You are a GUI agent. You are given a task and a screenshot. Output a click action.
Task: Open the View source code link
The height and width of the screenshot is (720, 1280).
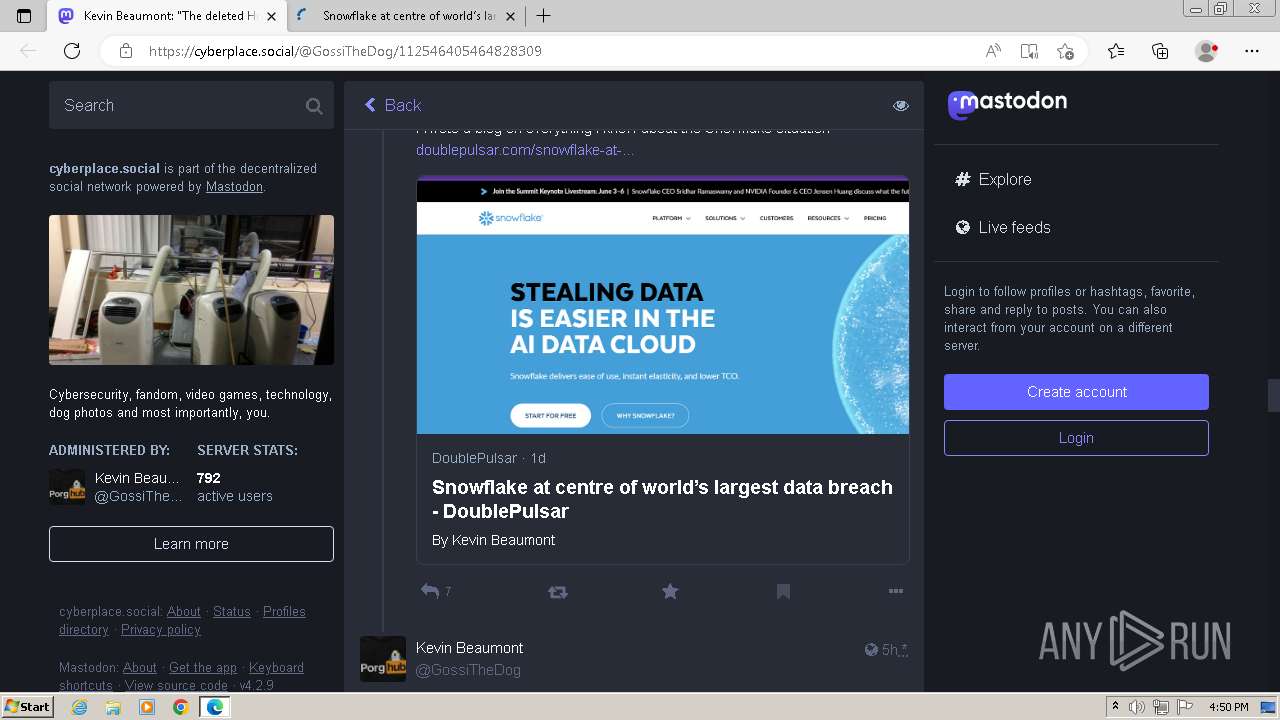(176, 686)
